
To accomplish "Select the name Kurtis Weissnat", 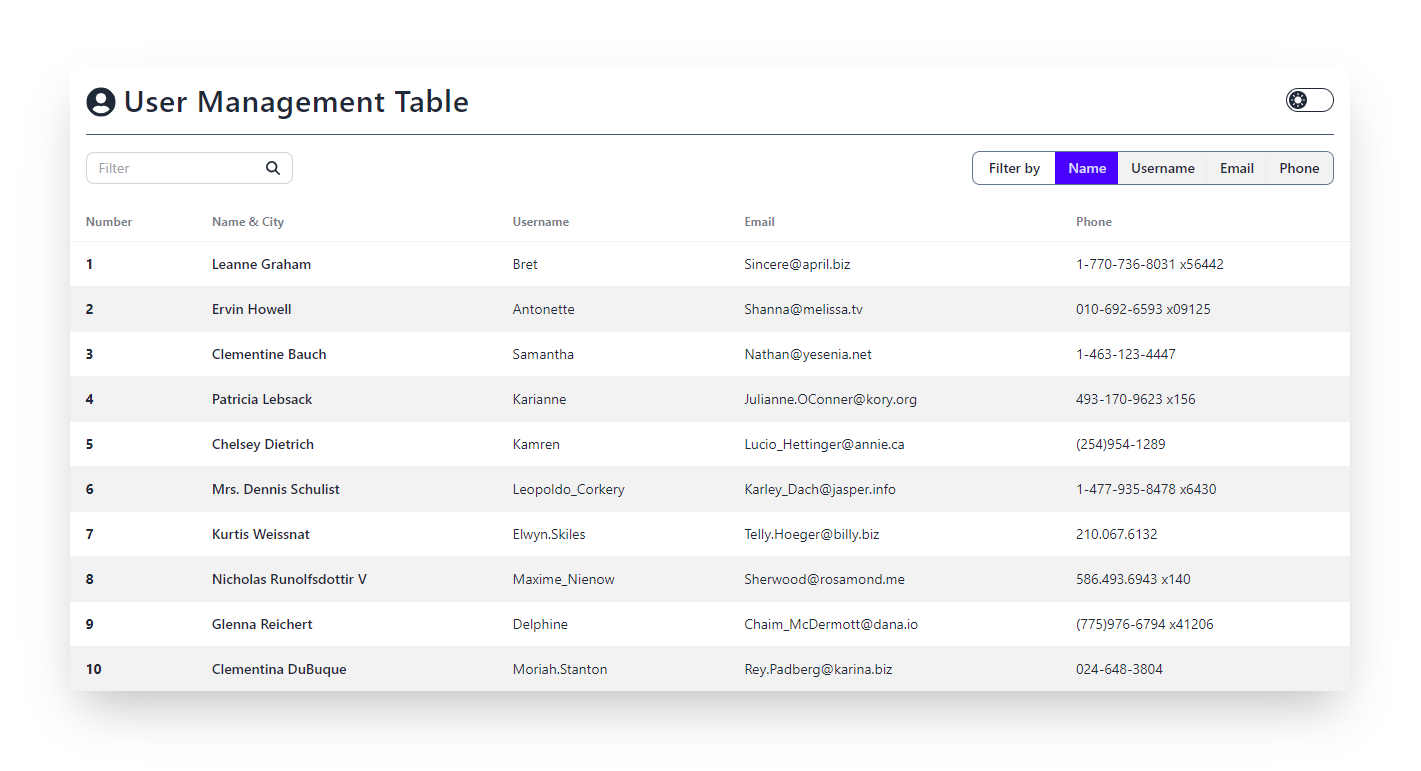I will tap(261, 534).
